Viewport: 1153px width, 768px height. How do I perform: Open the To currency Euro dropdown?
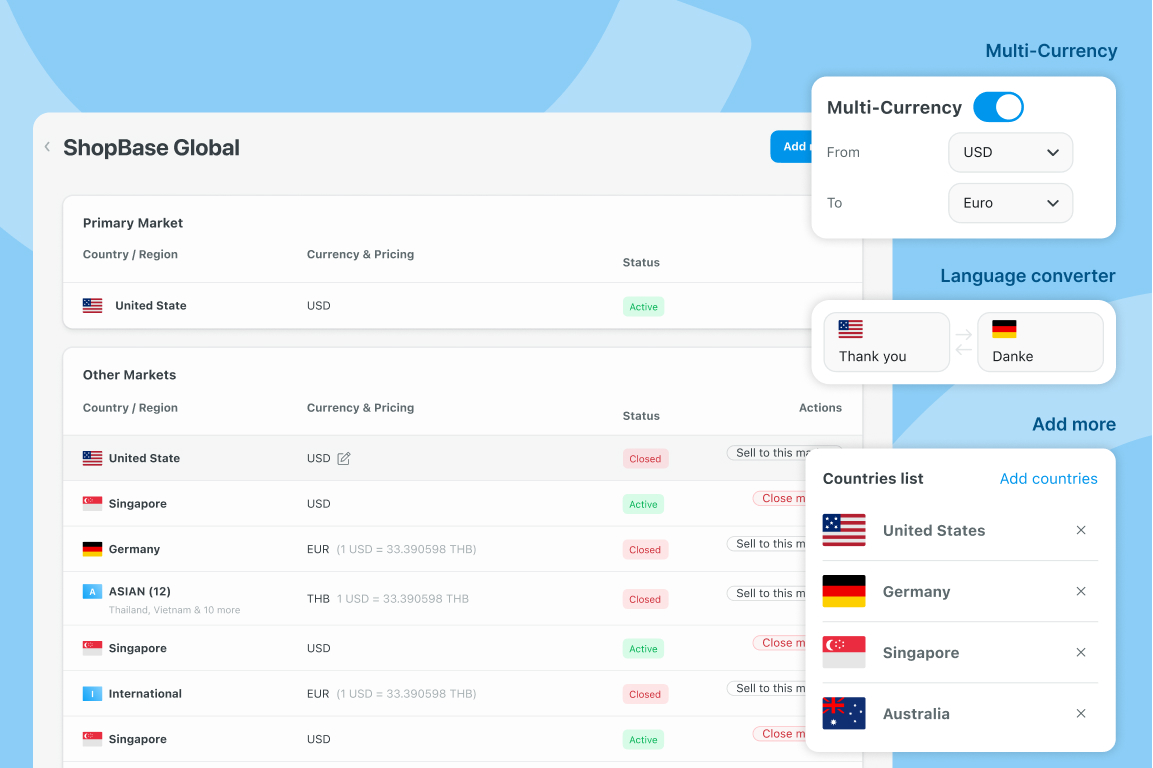click(x=1010, y=203)
